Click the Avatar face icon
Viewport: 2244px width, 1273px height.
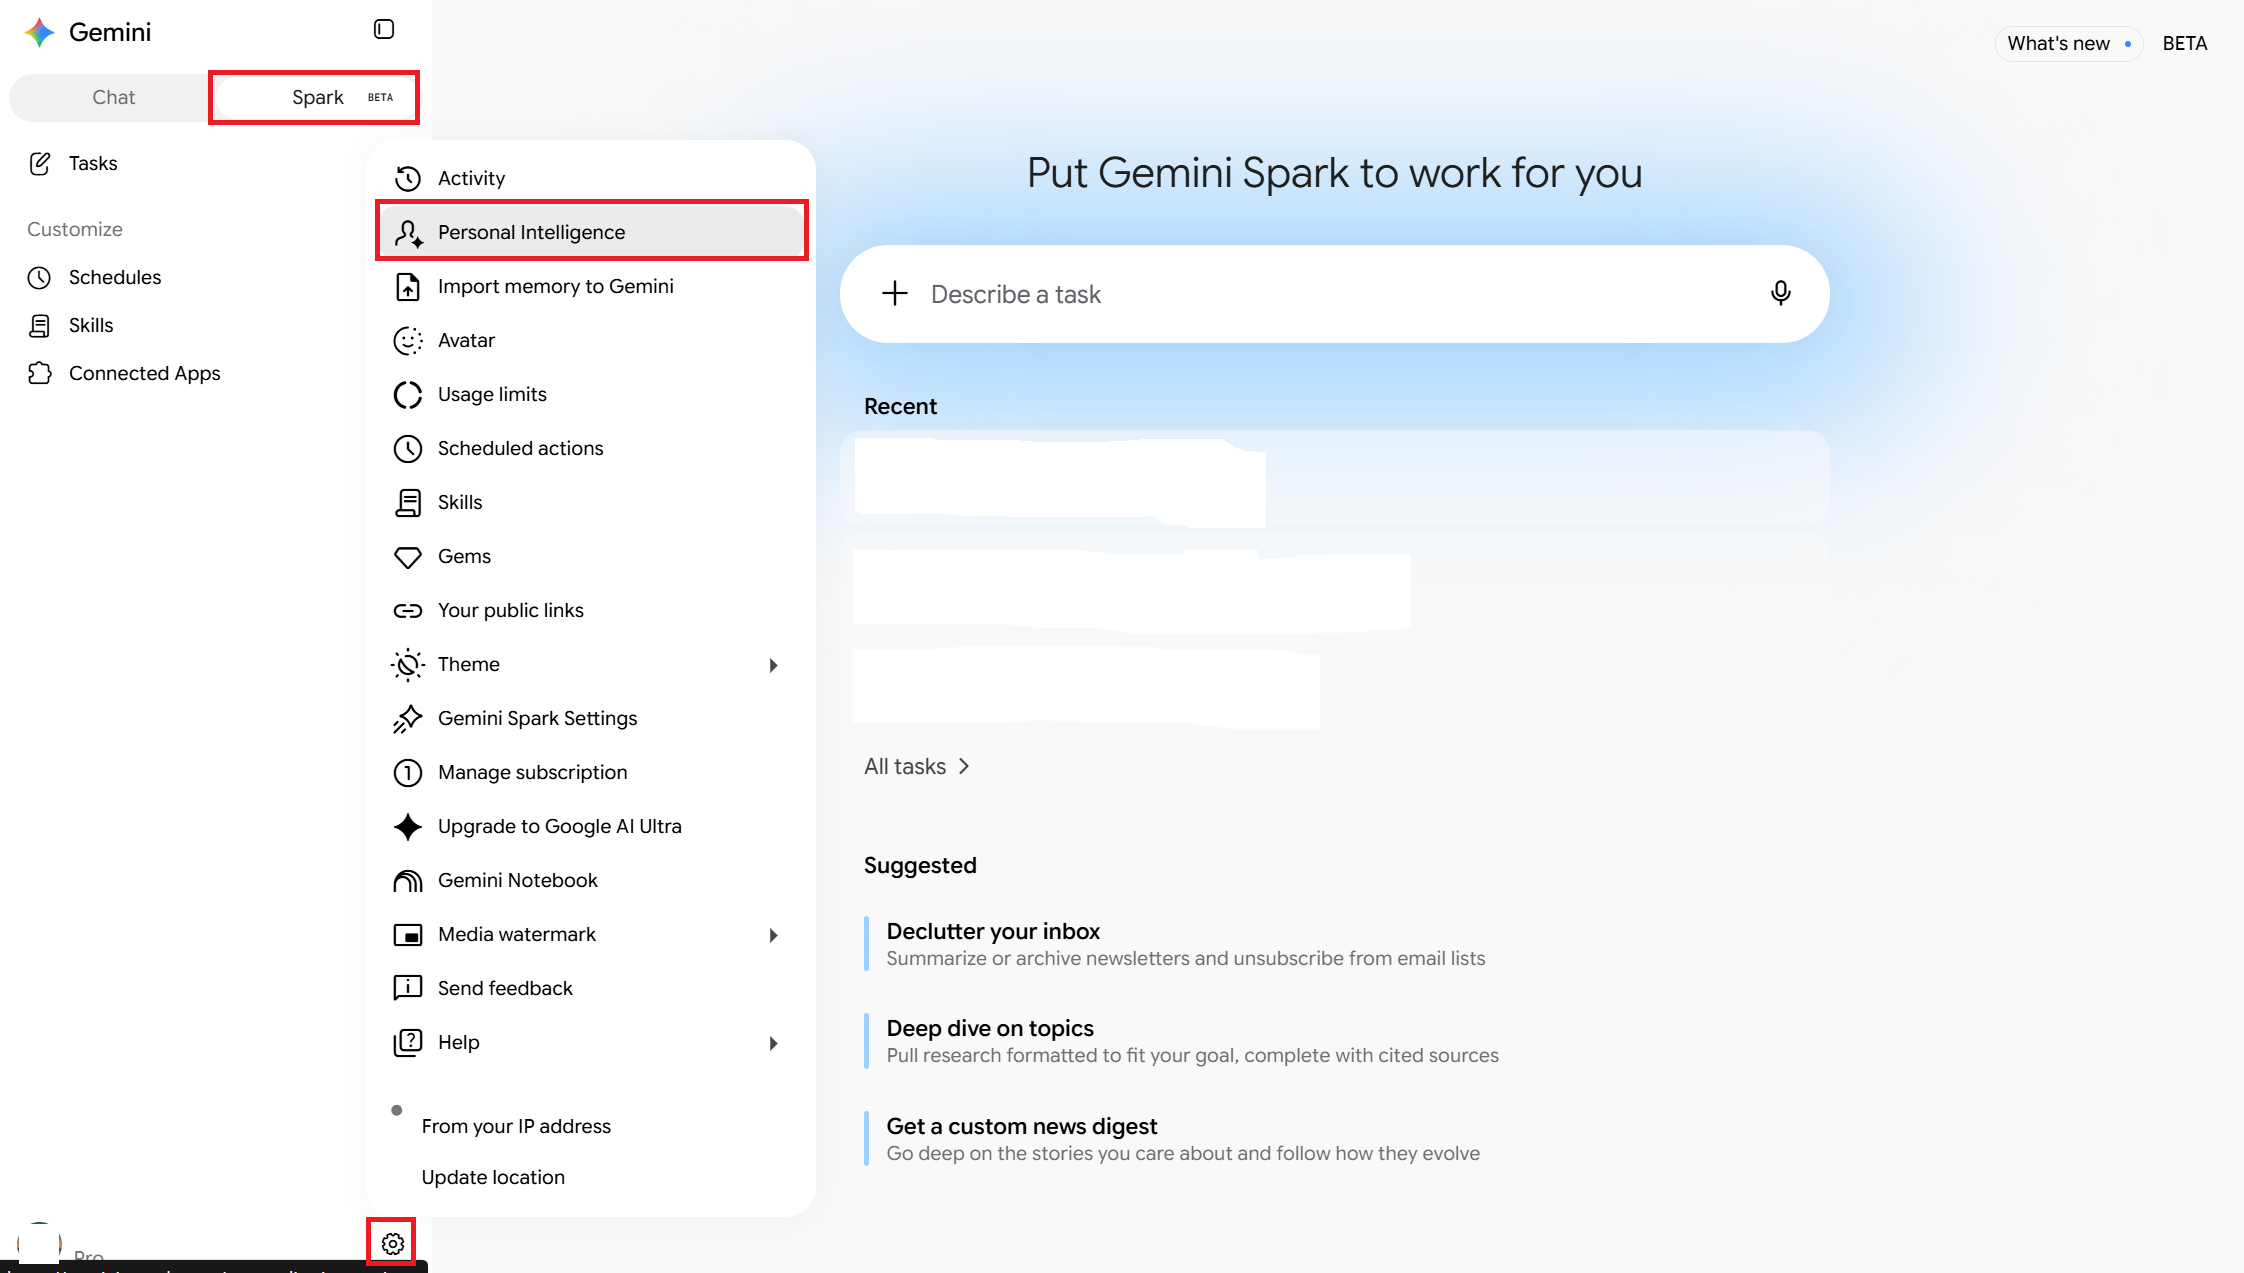click(408, 340)
